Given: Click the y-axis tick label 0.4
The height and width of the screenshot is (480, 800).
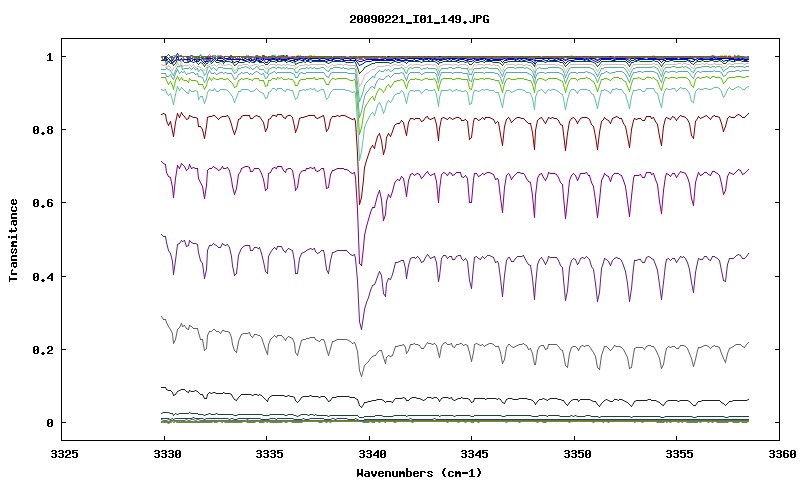Looking at the screenshot, I should click(x=43, y=276).
